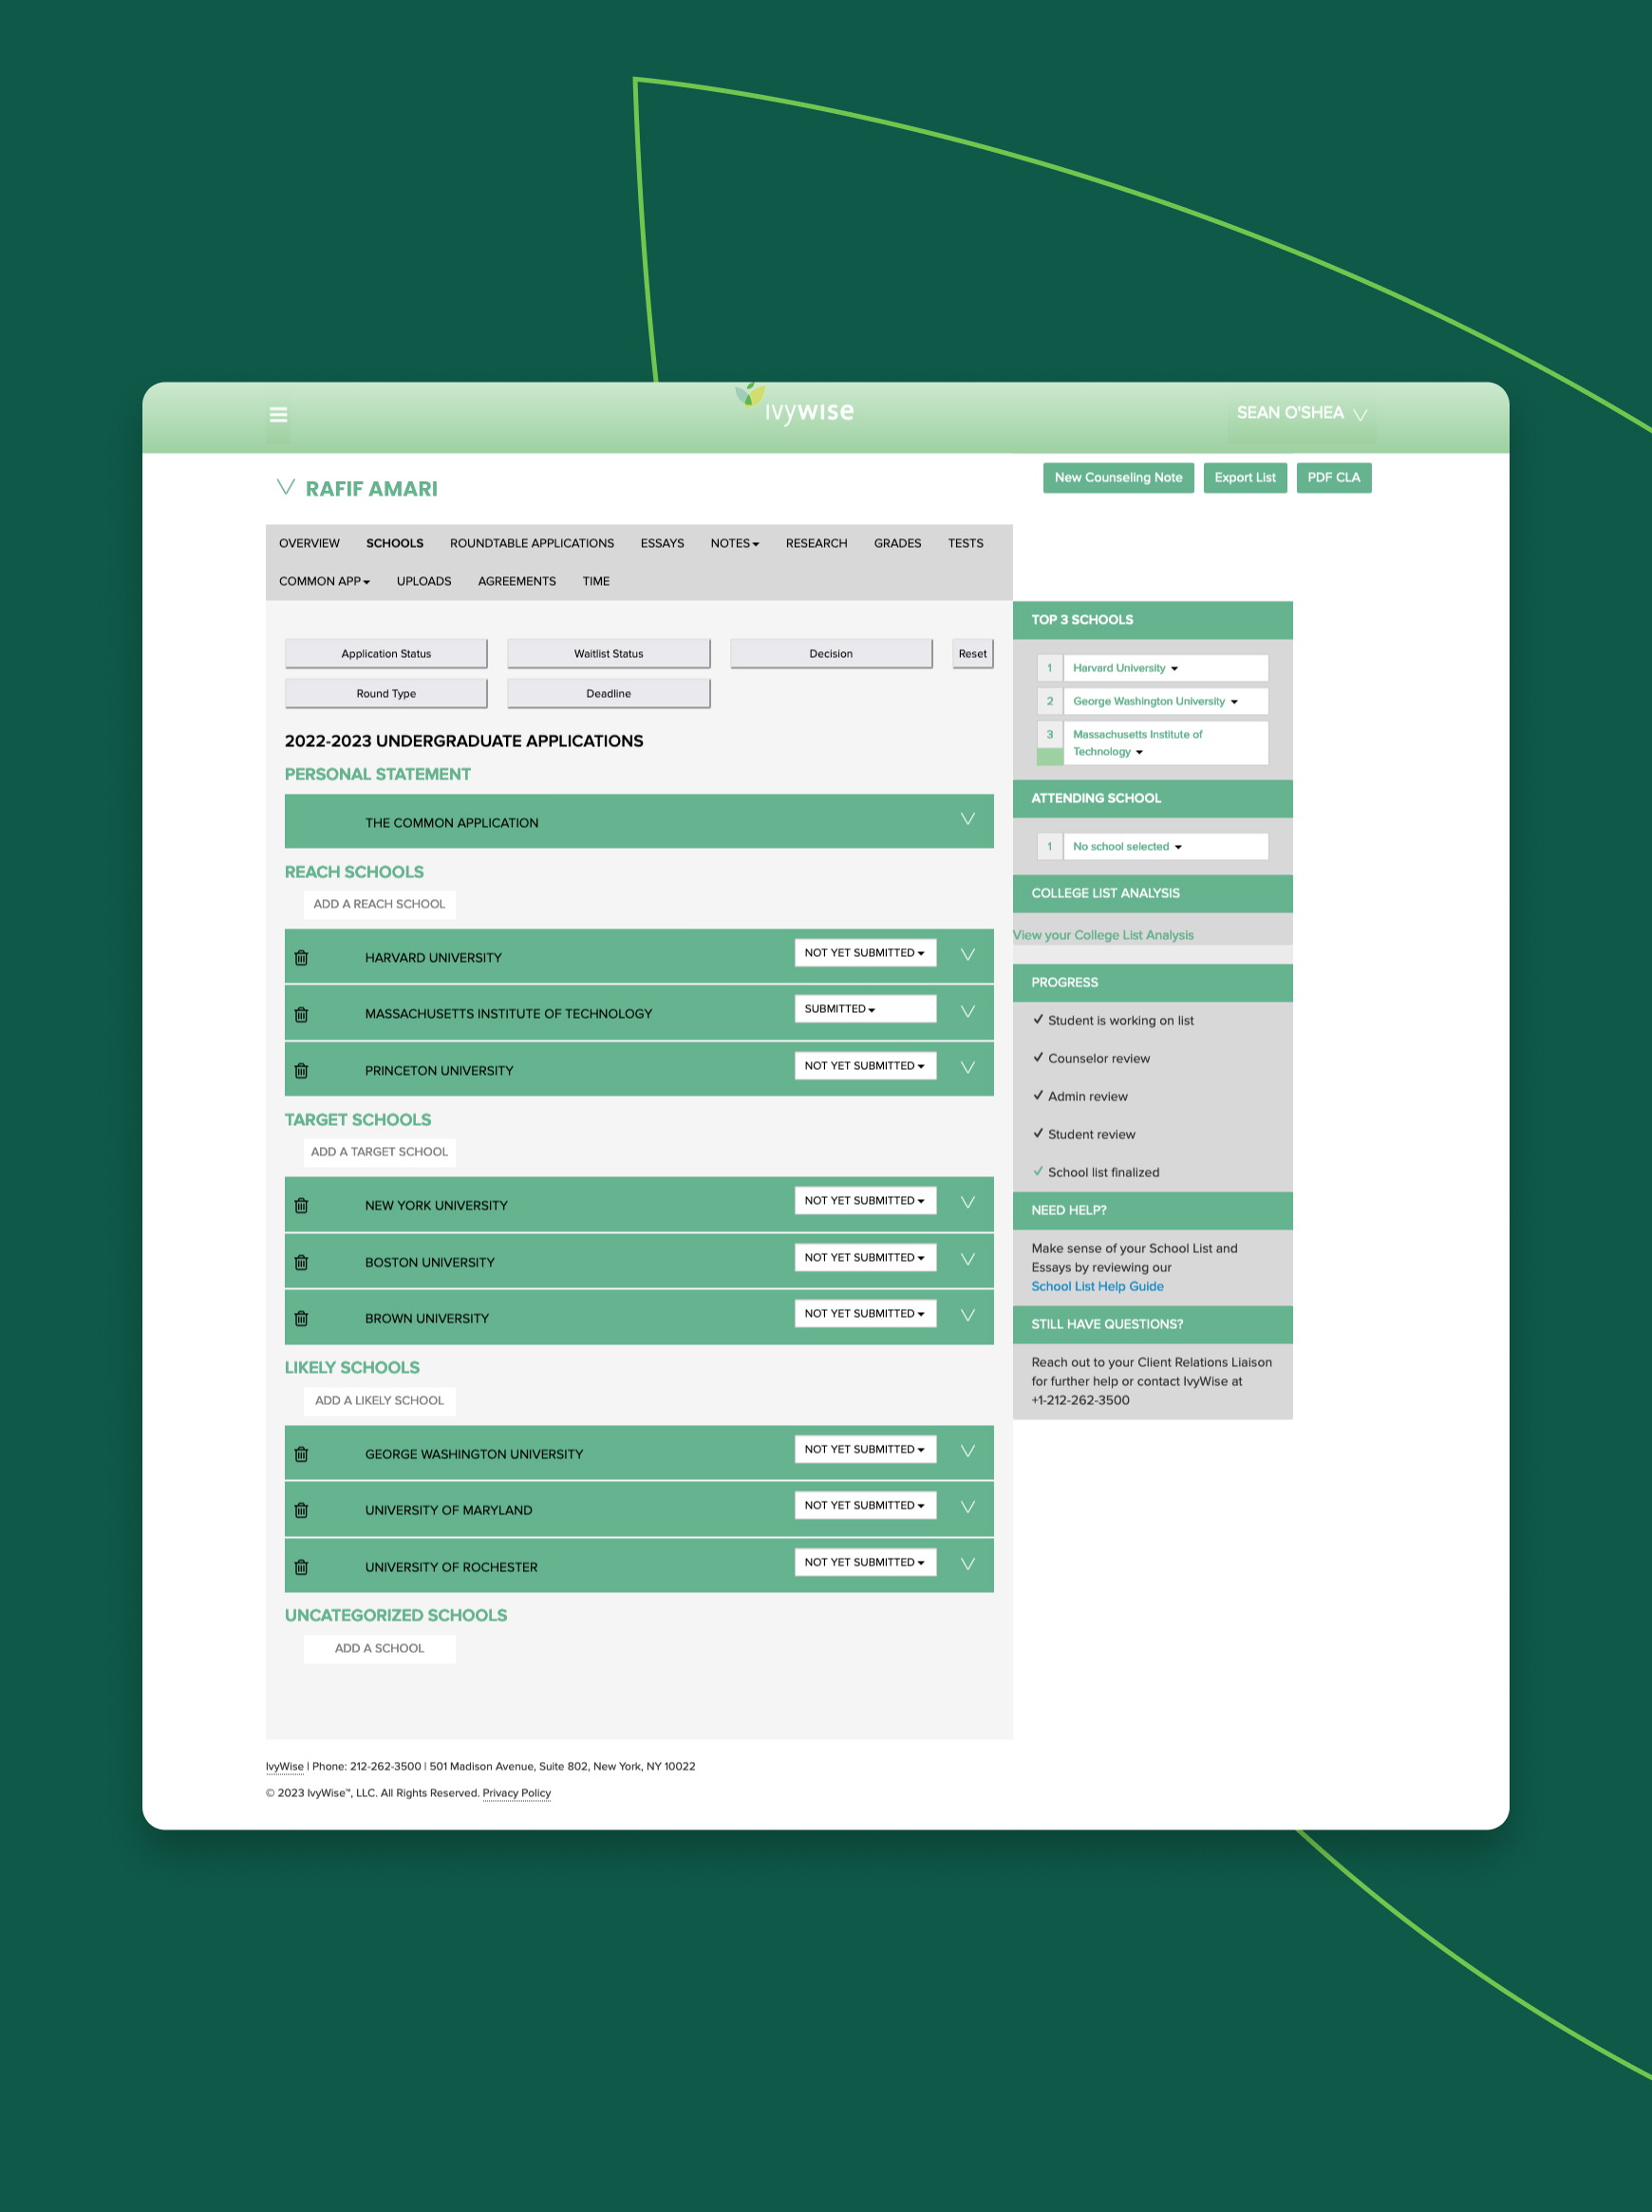
Task: Open Boston University status dropdown
Action: (865, 1258)
